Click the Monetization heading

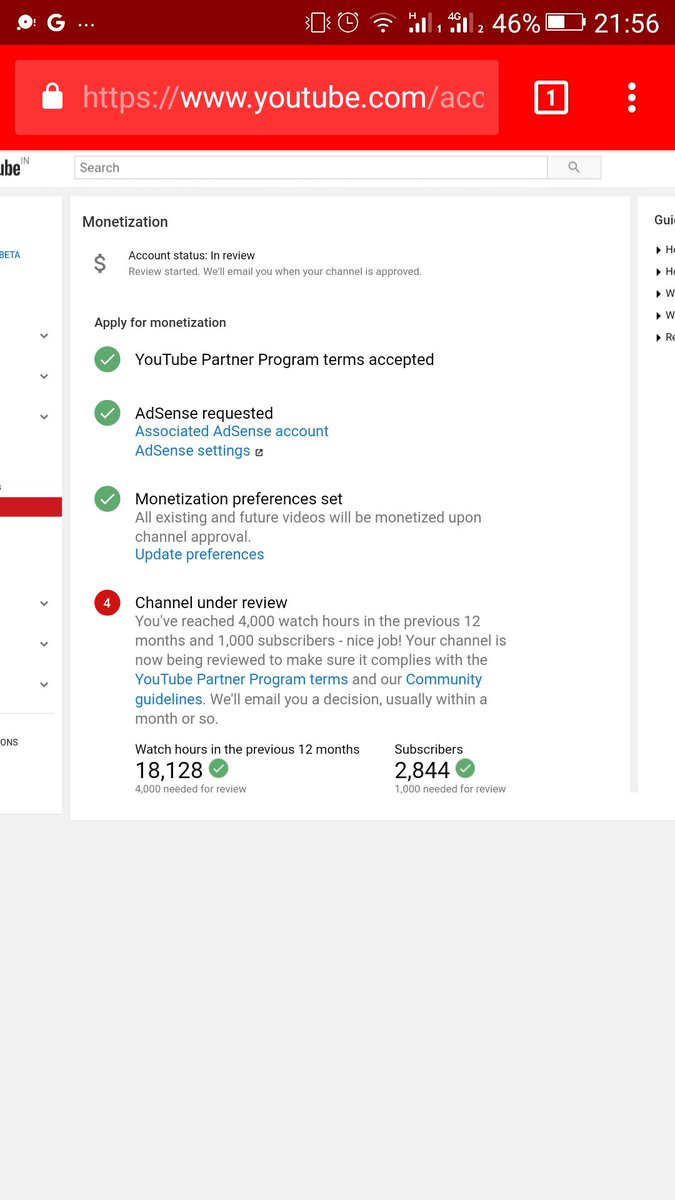tap(125, 222)
